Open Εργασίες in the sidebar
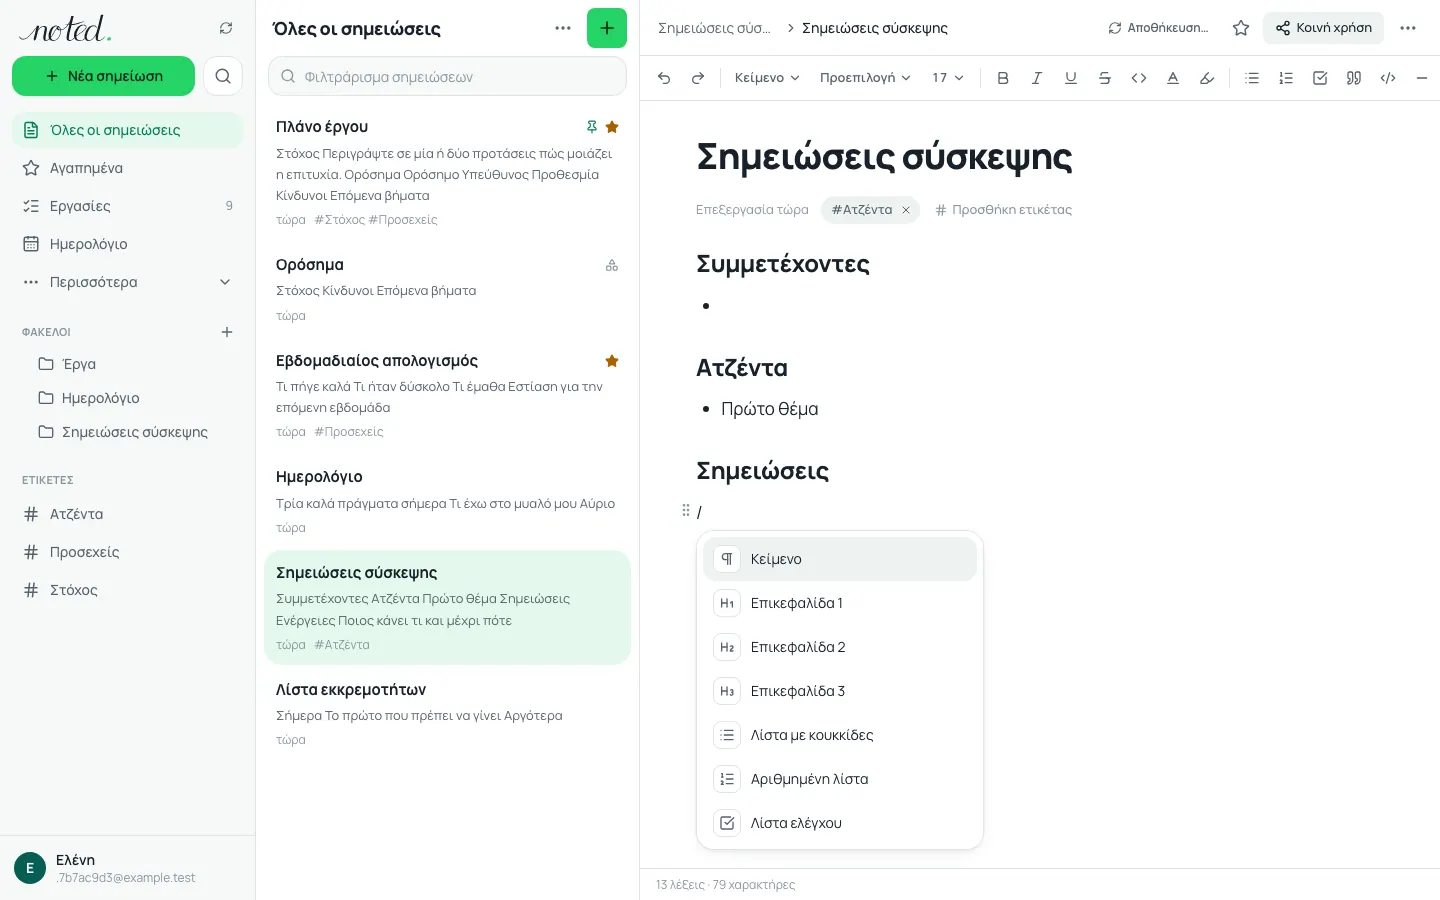Image resolution: width=1440 pixels, height=900 pixels. 127,206
